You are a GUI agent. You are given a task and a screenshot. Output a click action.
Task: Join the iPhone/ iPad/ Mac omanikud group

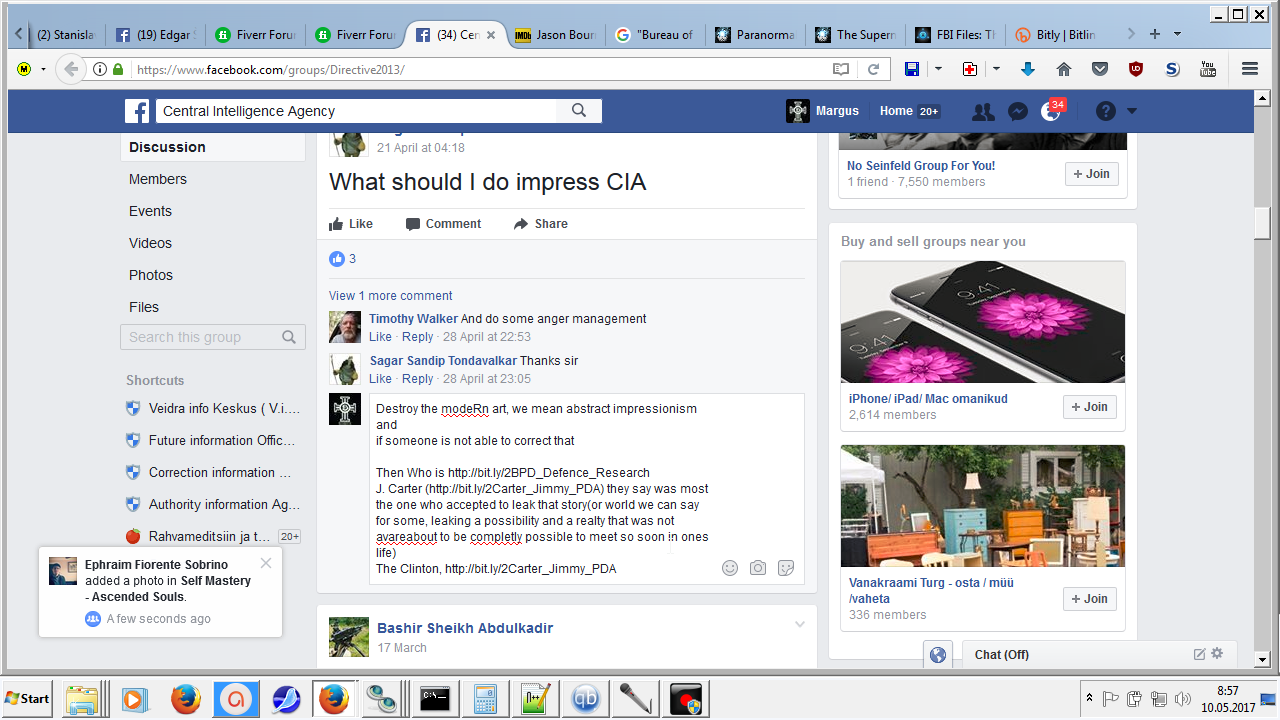[x=1089, y=407]
